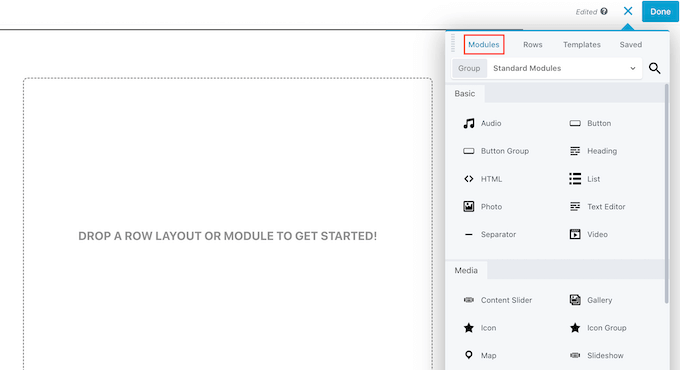
Task: Open module search with magnifier icon
Action: tap(654, 68)
